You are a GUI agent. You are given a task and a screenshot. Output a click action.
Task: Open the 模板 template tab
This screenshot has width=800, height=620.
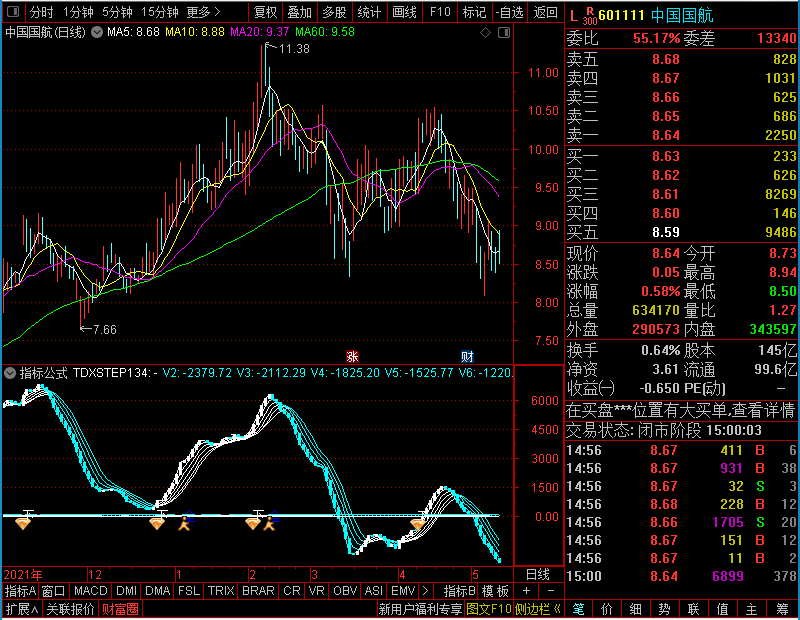coord(495,591)
